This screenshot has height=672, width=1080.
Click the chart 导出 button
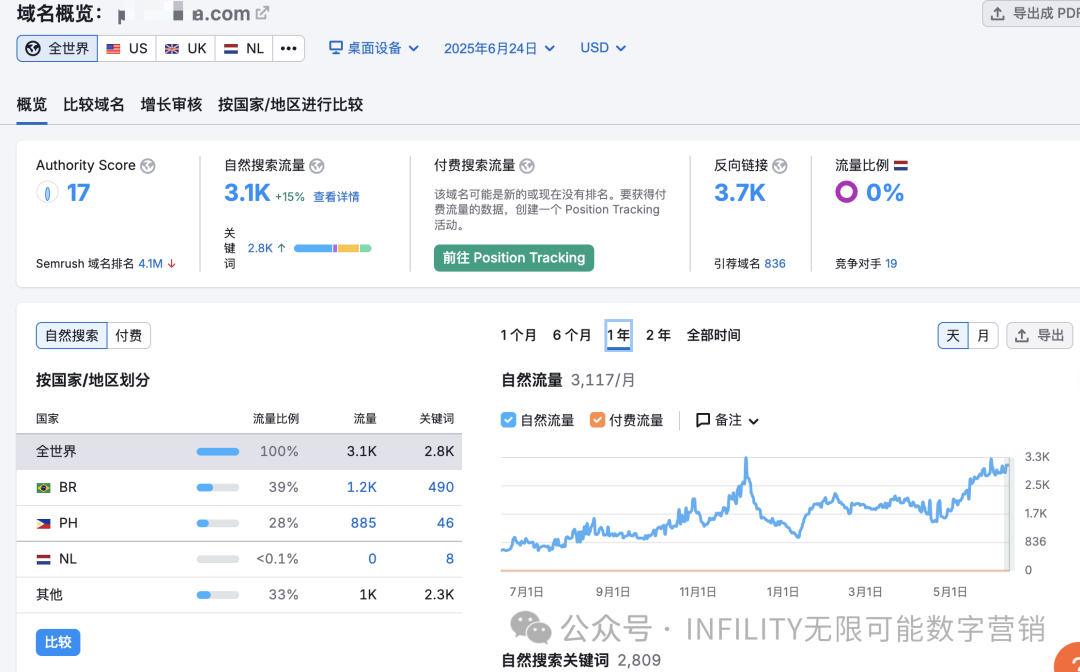(x=1039, y=335)
